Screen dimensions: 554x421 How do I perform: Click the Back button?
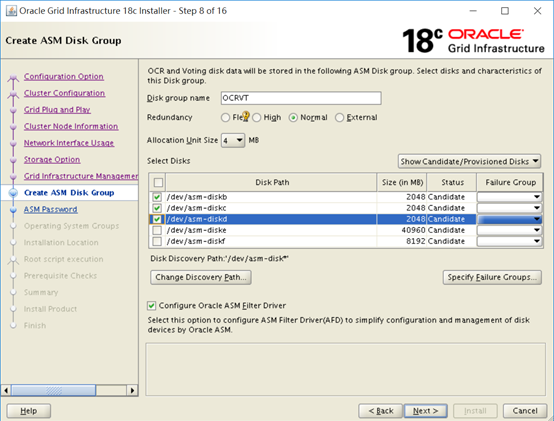pyautogui.click(x=381, y=411)
